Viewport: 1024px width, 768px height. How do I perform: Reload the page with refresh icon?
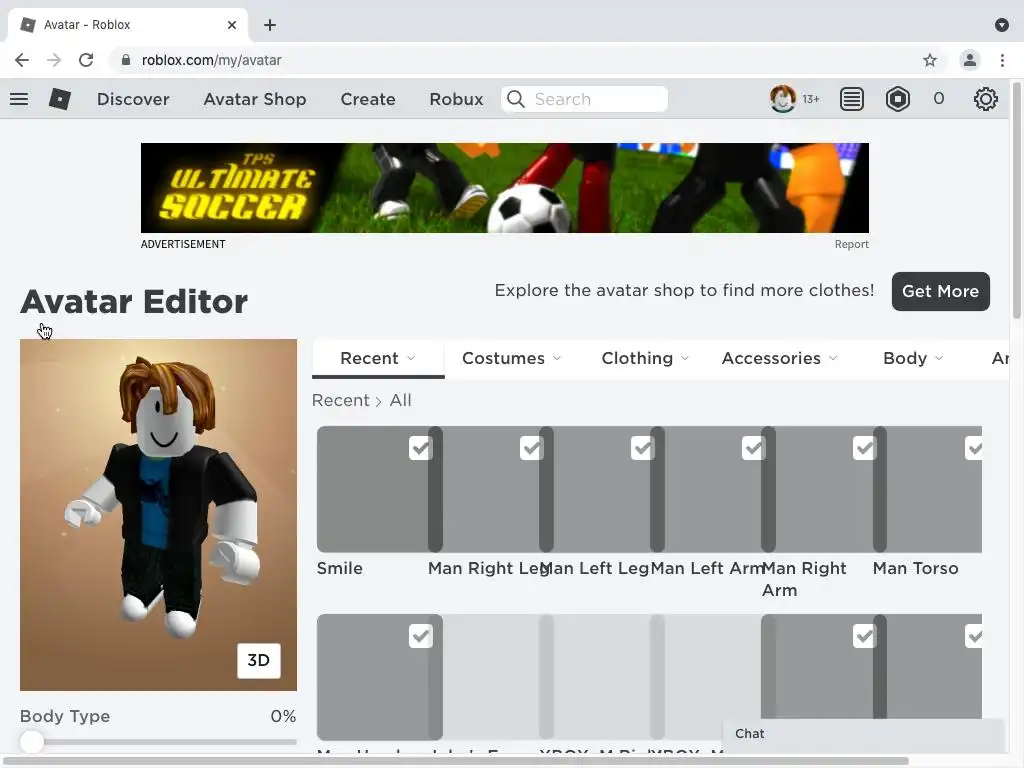coord(86,60)
